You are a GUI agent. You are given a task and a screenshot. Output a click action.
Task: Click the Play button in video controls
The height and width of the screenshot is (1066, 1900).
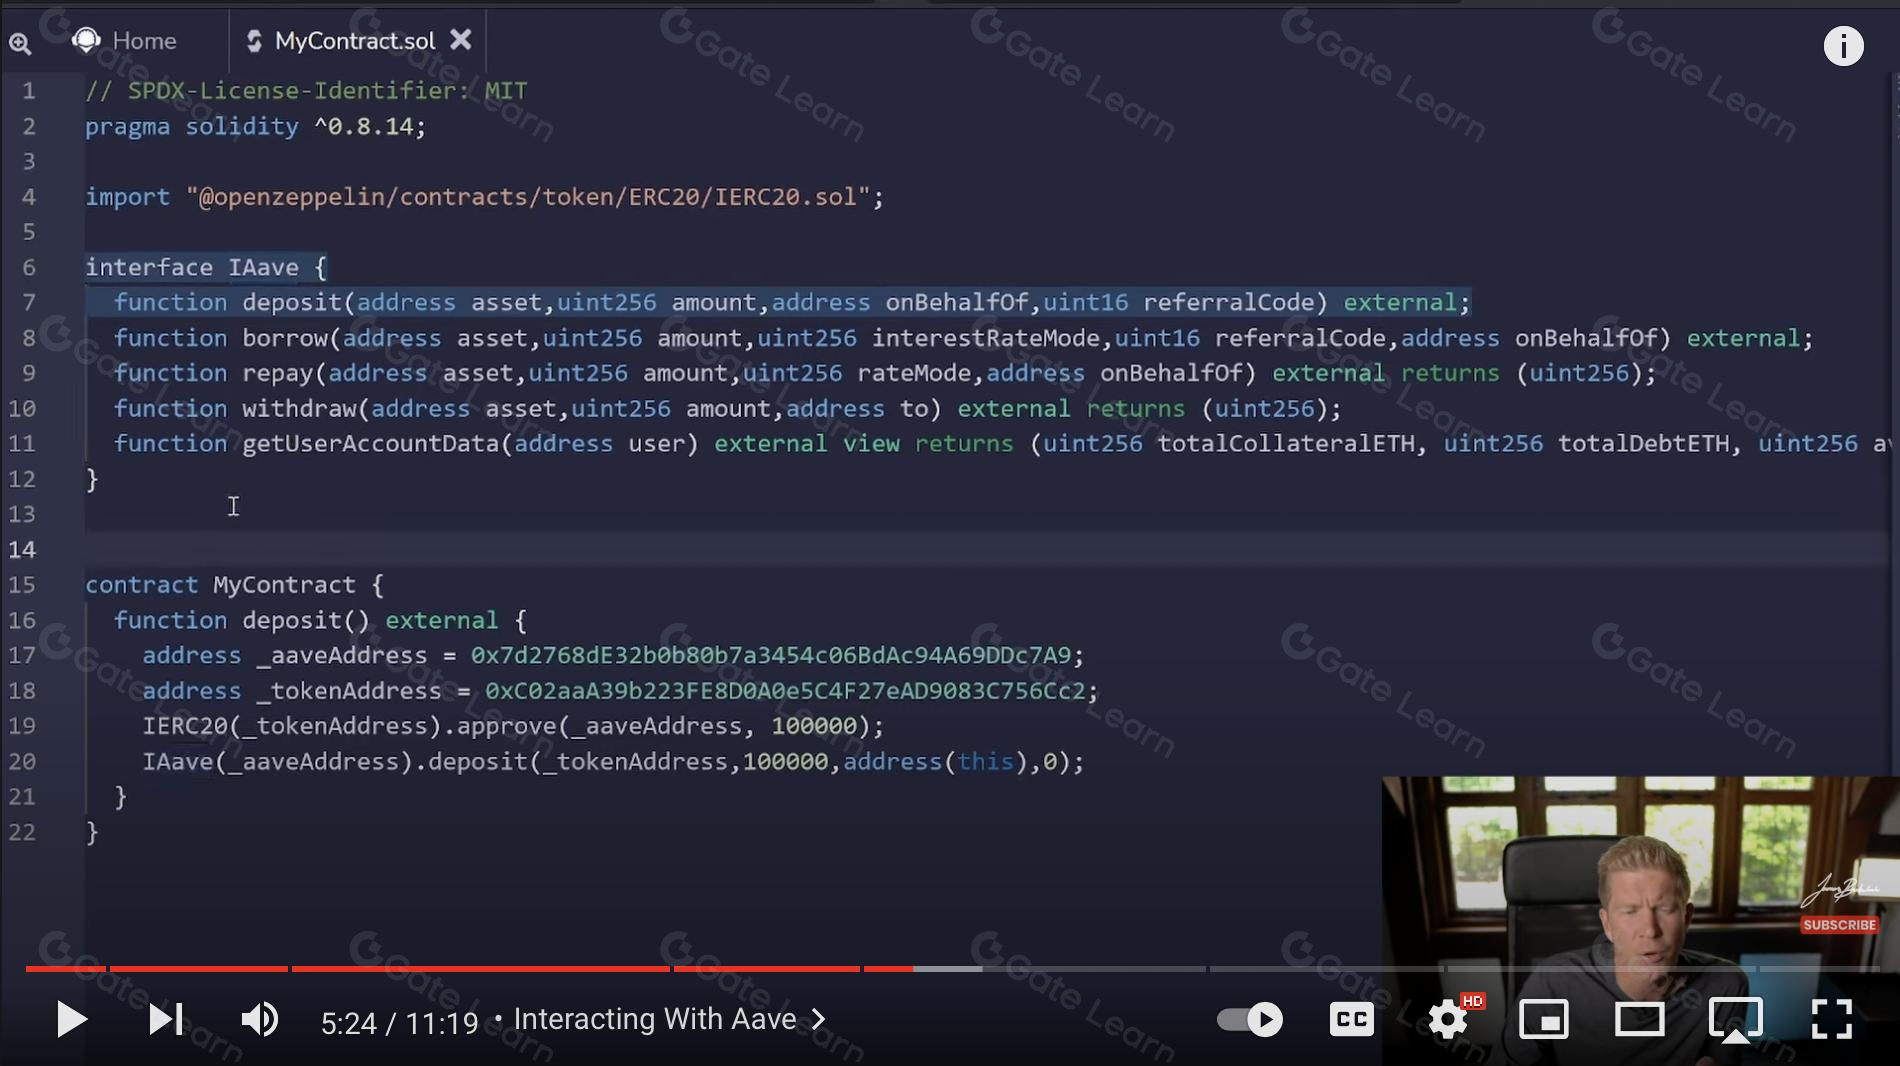[x=71, y=1020]
